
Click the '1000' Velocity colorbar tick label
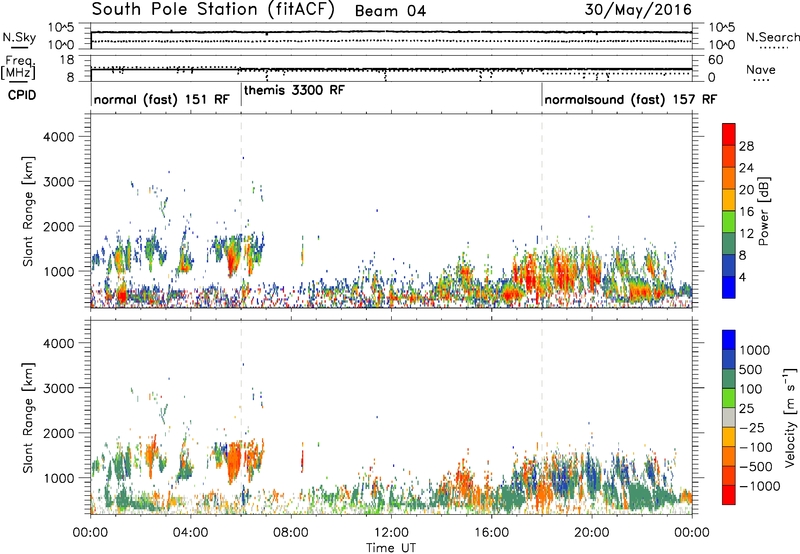[754, 350]
